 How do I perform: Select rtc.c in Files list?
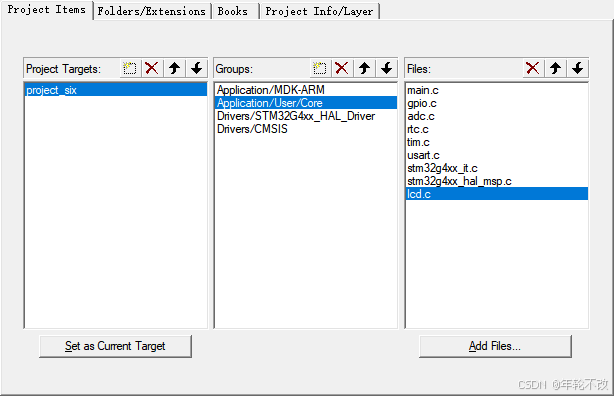click(497, 129)
